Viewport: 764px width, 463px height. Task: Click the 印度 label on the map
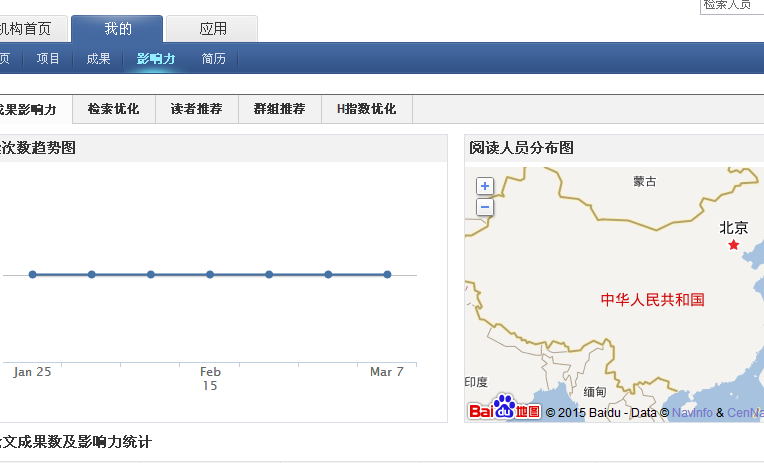pyautogui.click(x=476, y=382)
